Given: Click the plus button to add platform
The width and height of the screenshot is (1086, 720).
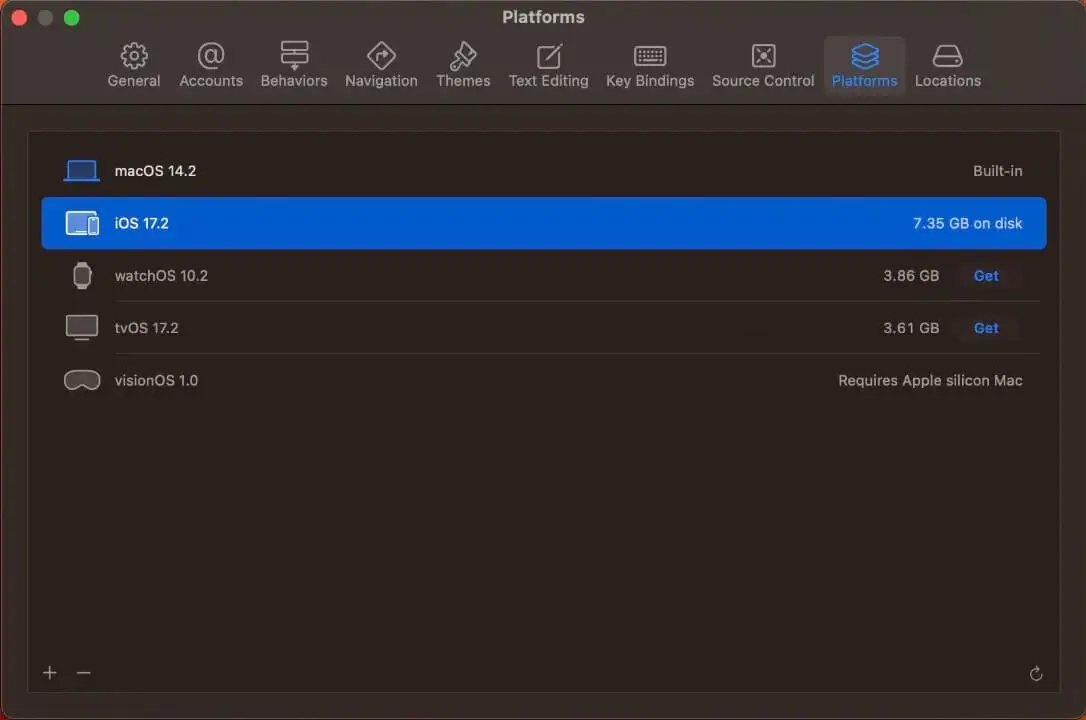Looking at the screenshot, I should 50,673.
